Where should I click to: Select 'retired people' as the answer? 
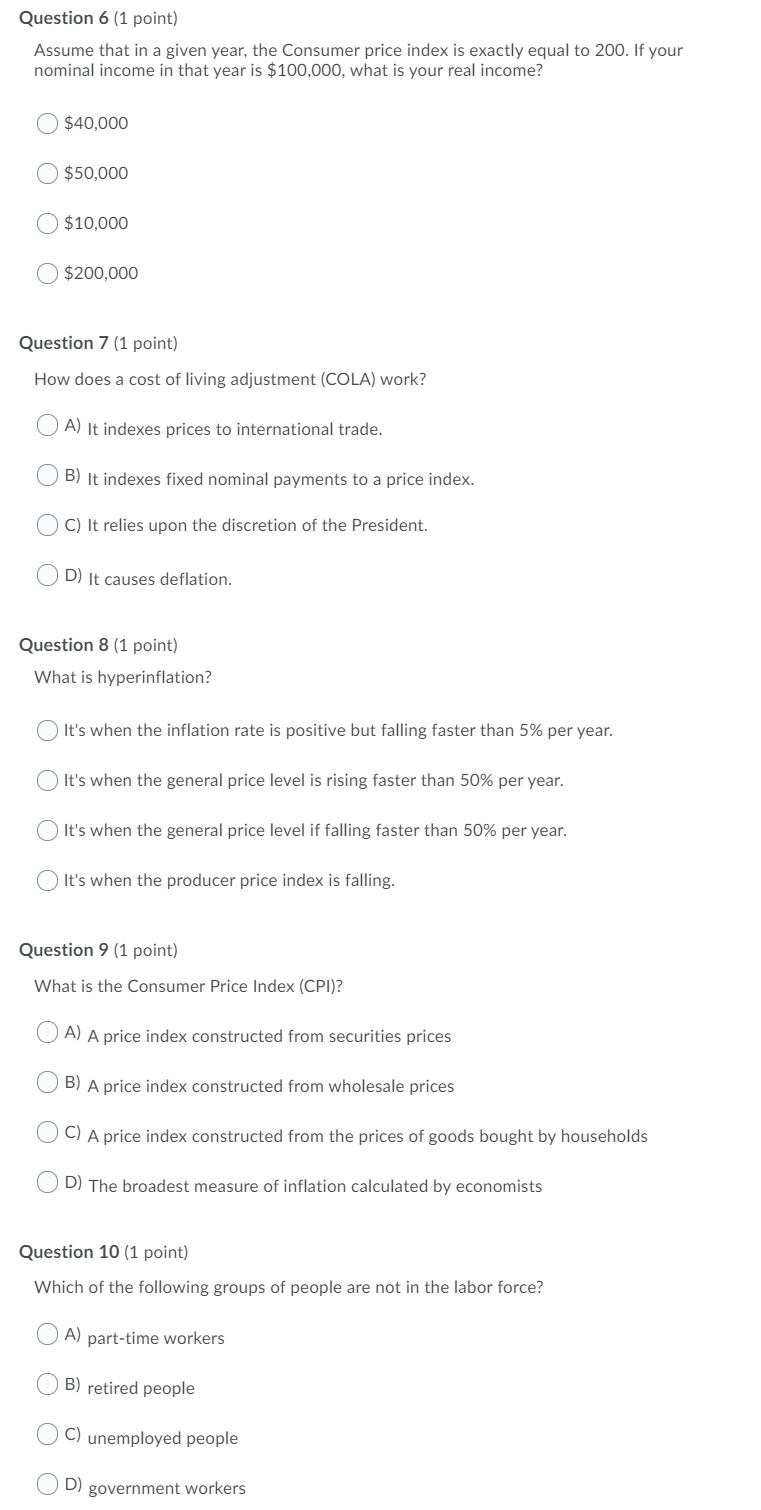coord(46,1383)
